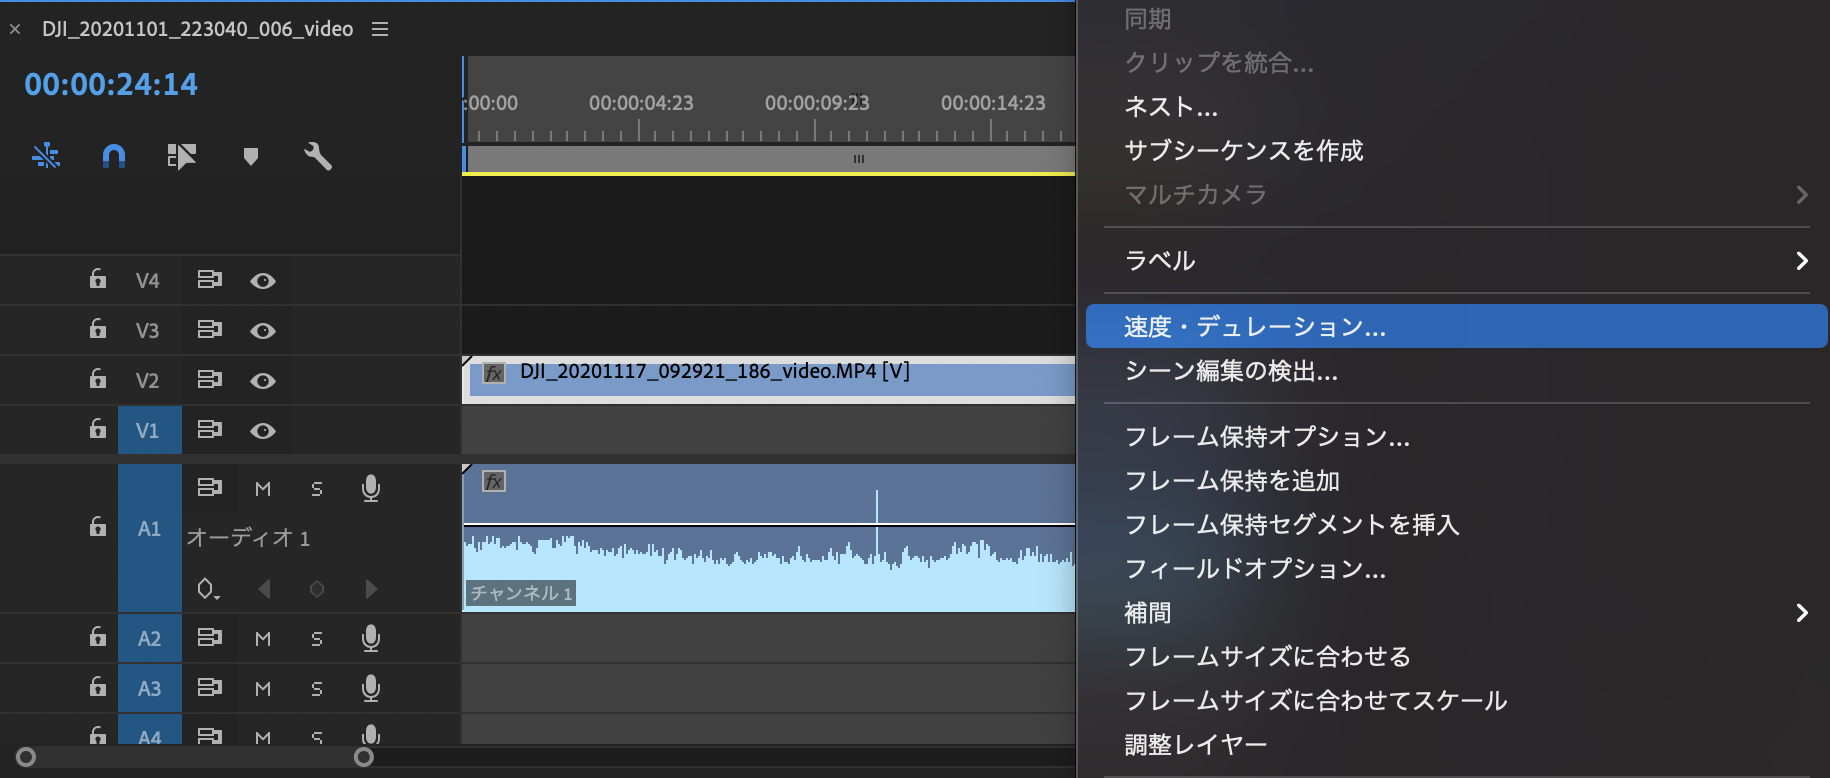1830x778 pixels.
Task: Select the DJI_20201117 video clip on V2
Action: pos(768,379)
